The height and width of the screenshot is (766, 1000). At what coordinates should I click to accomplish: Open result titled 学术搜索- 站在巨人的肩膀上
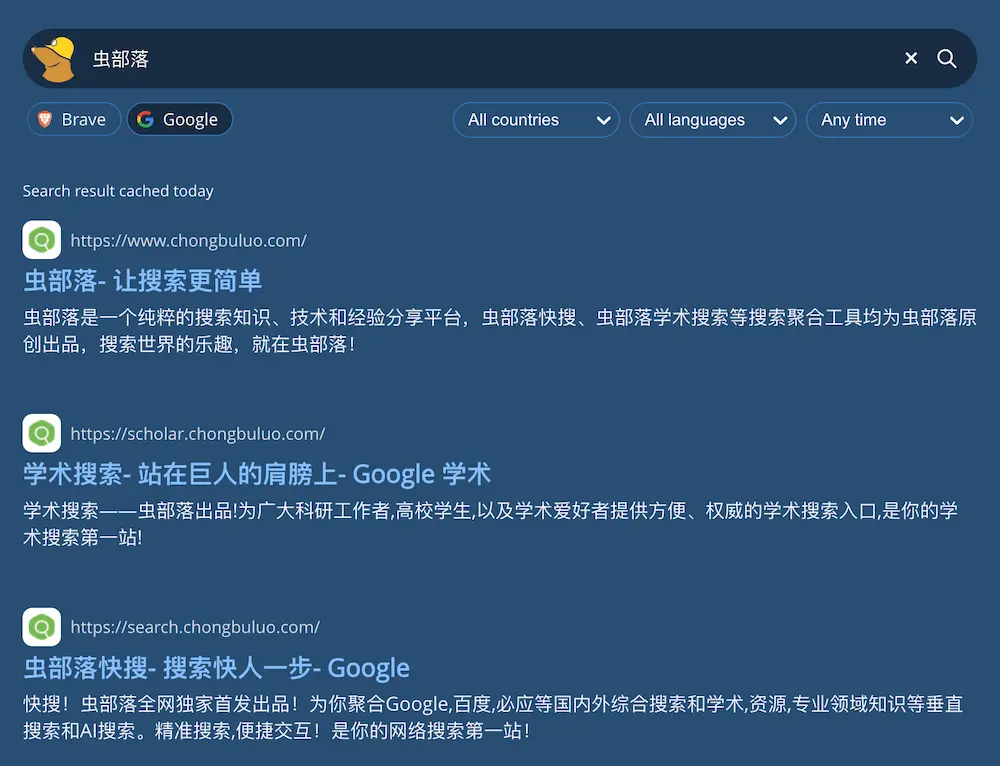[257, 474]
